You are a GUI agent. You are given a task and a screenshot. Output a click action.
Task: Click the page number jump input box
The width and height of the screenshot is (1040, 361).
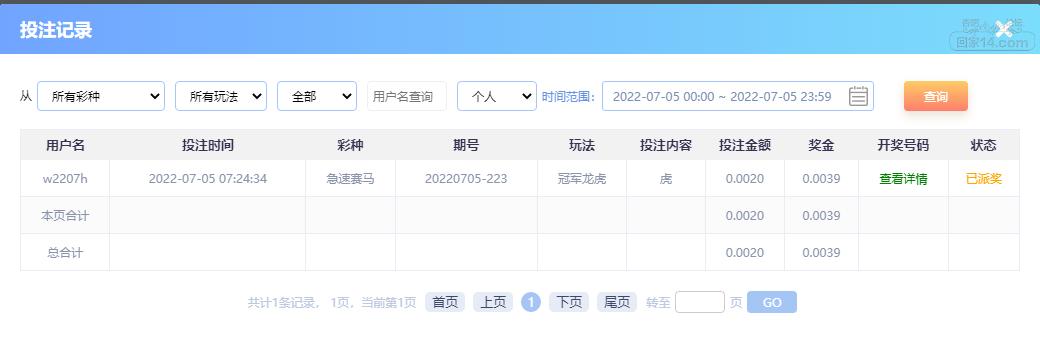[x=700, y=303]
